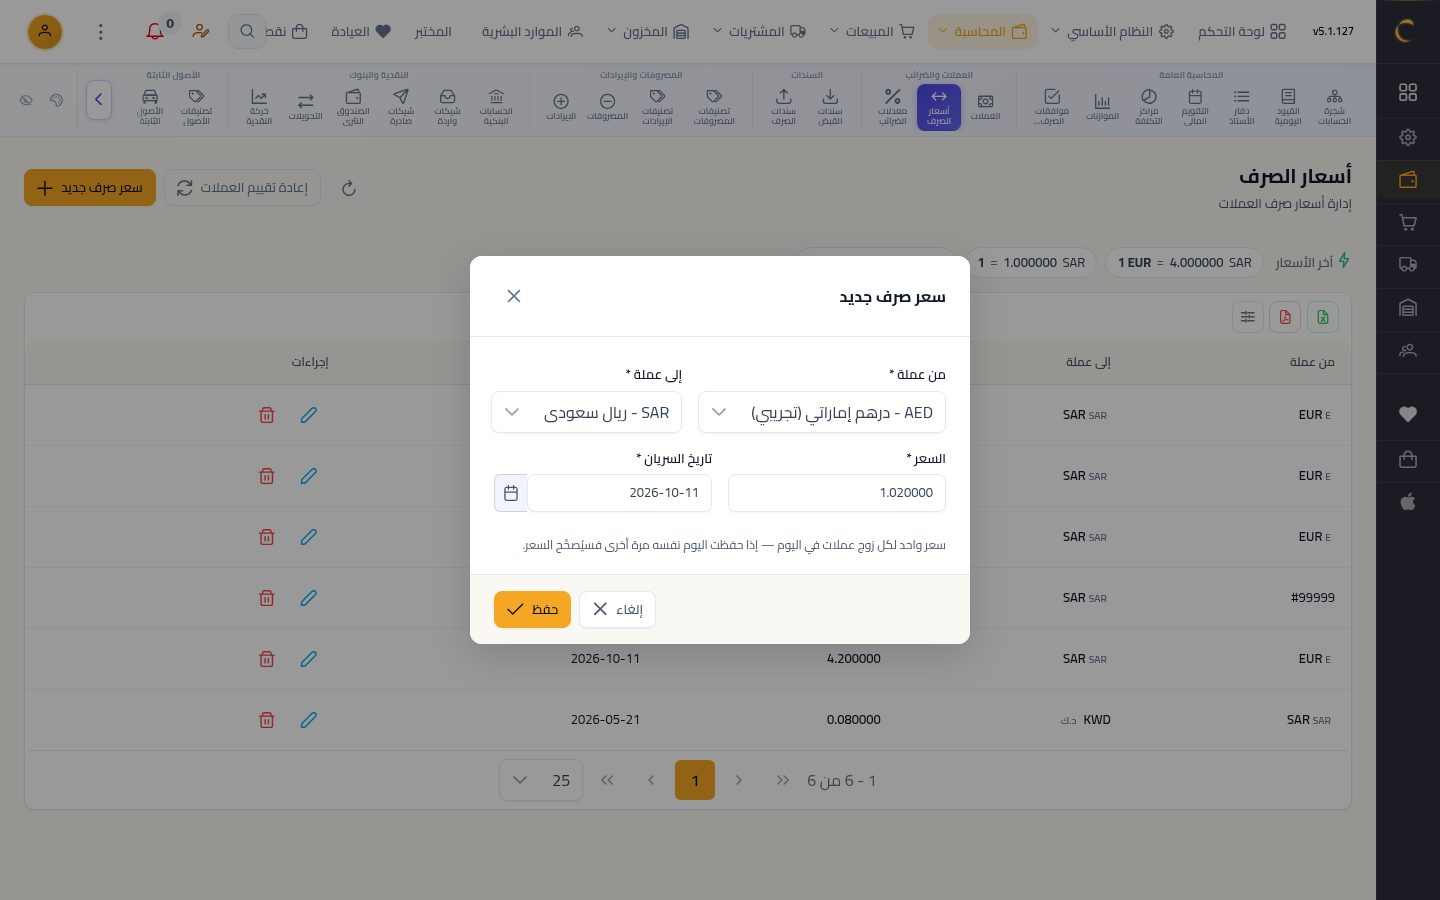The image size is (1440, 900).
Task: Delete the #99999 exchange rate row
Action: 267,598
